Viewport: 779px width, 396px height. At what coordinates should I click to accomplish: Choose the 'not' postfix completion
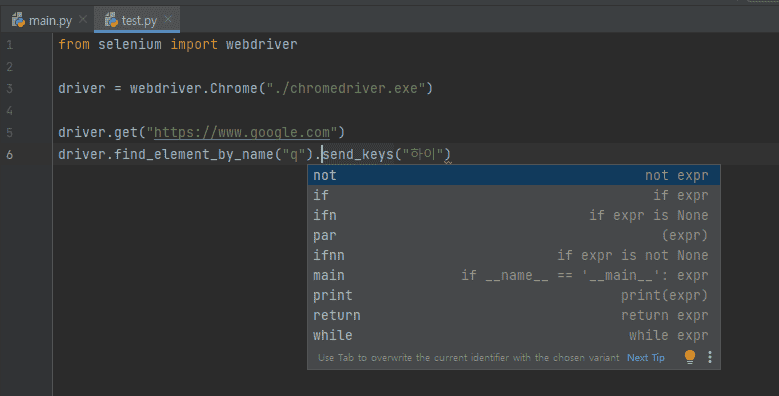[x=514, y=175]
